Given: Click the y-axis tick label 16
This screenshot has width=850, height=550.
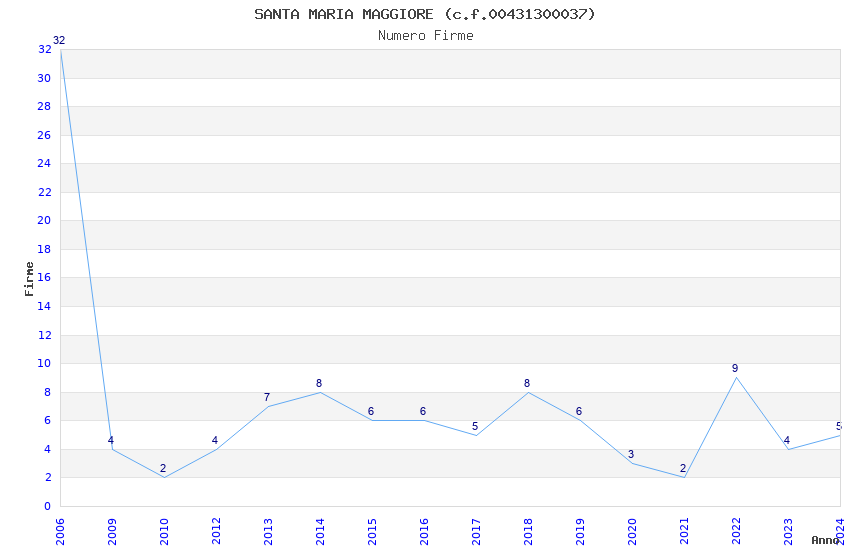Looking at the screenshot, I should (44, 277).
